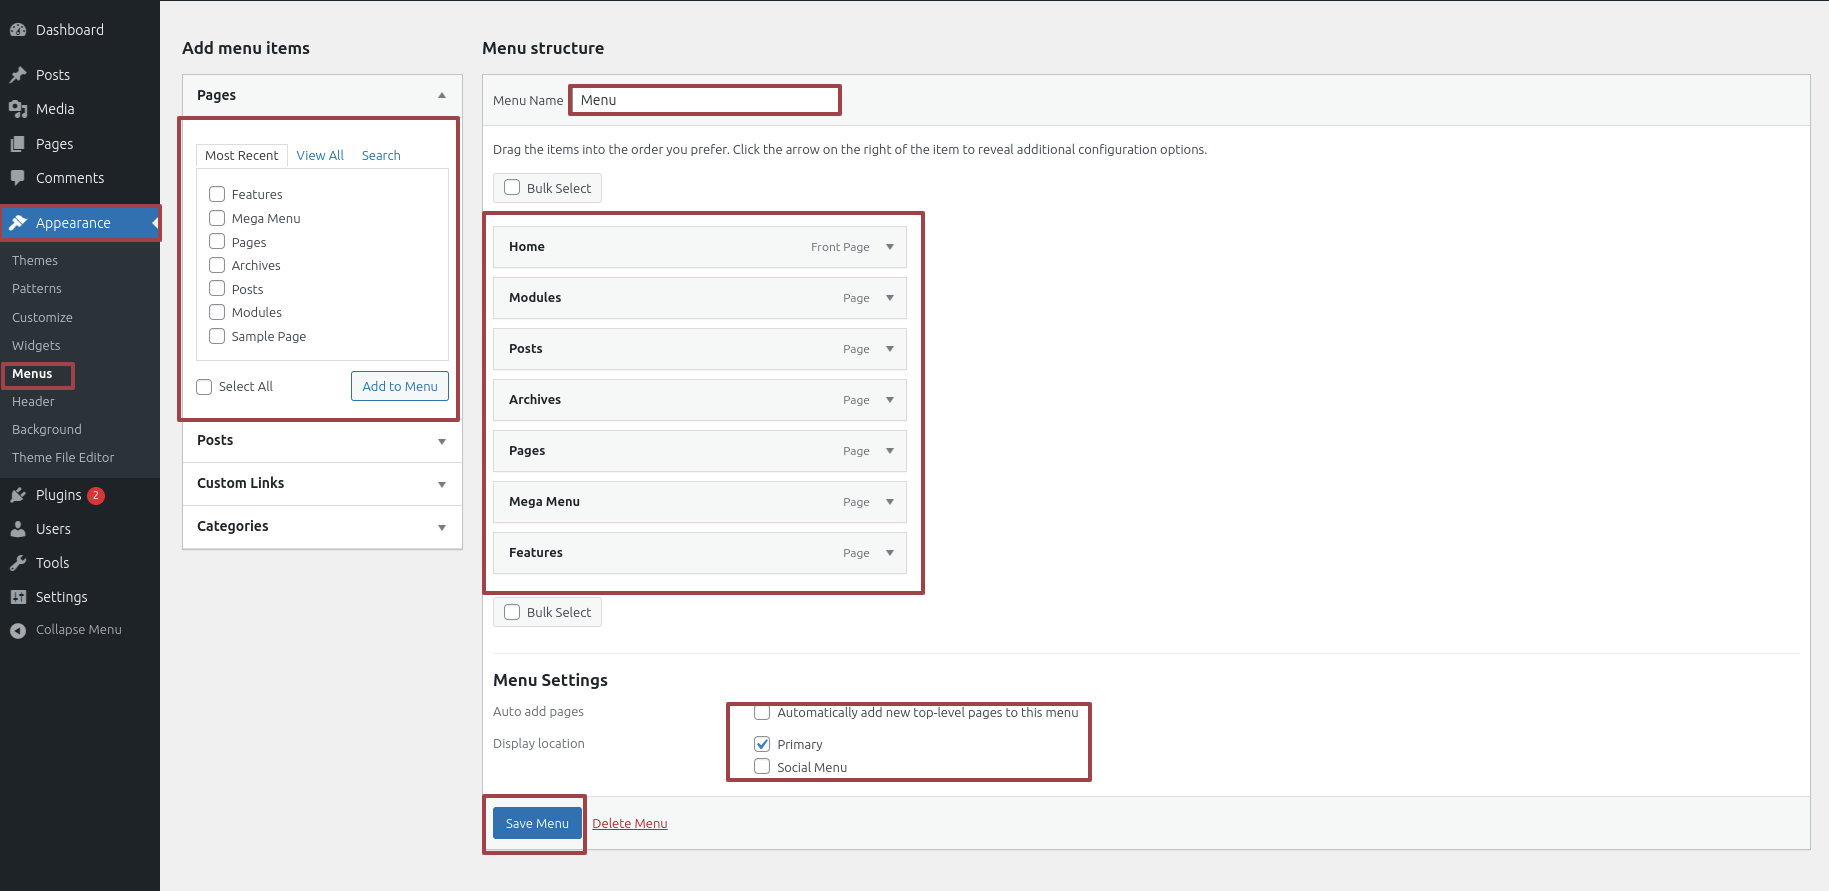The image size is (1829, 891).
Task: Expand the Posts menu item arrow
Action: click(x=890, y=349)
